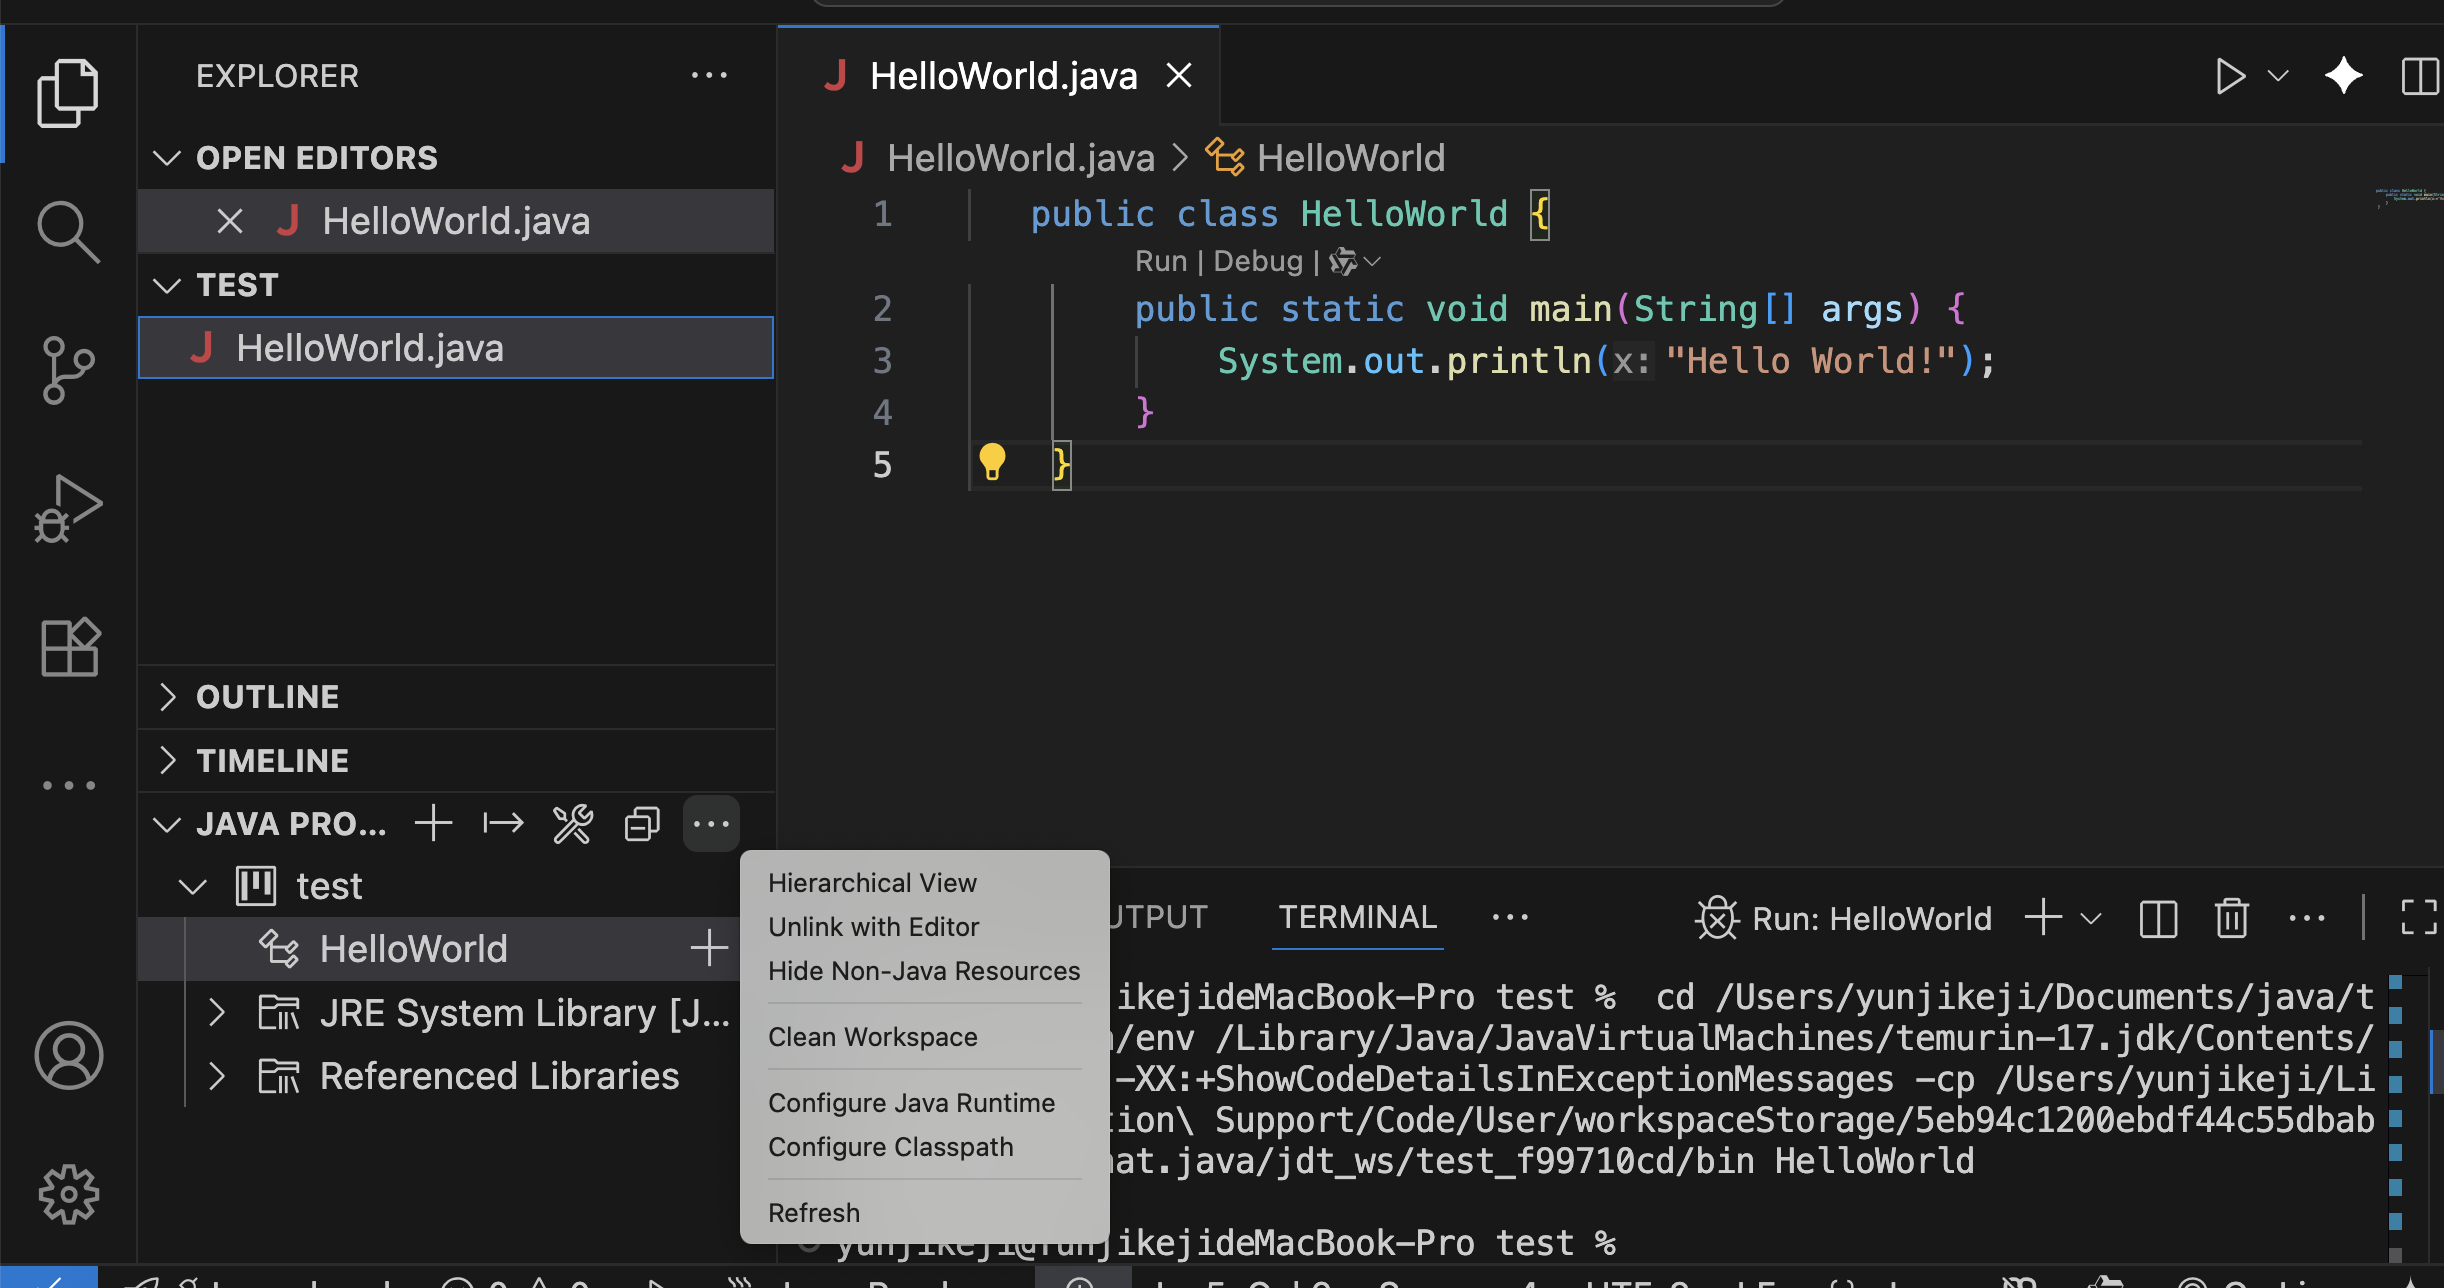Toggle maximize terminal panel size
This screenshot has width=2444, height=1288.
[x=2419, y=918]
